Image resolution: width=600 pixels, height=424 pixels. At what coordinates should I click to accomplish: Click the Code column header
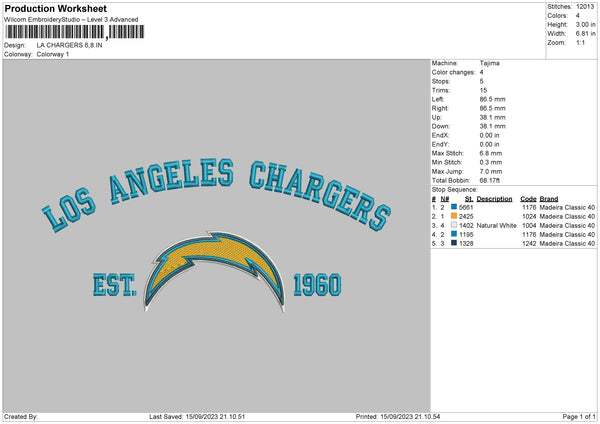[x=529, y=198]
